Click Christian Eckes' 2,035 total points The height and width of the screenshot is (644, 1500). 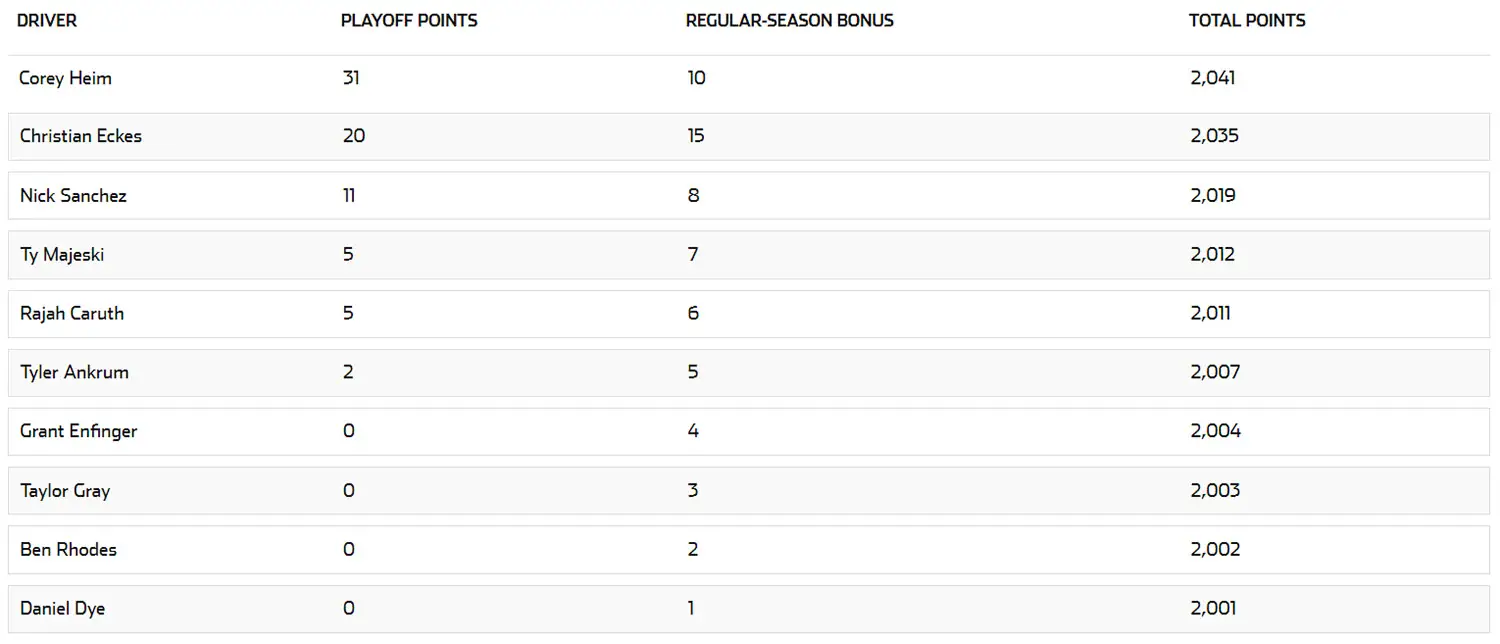pos(1215,136)
